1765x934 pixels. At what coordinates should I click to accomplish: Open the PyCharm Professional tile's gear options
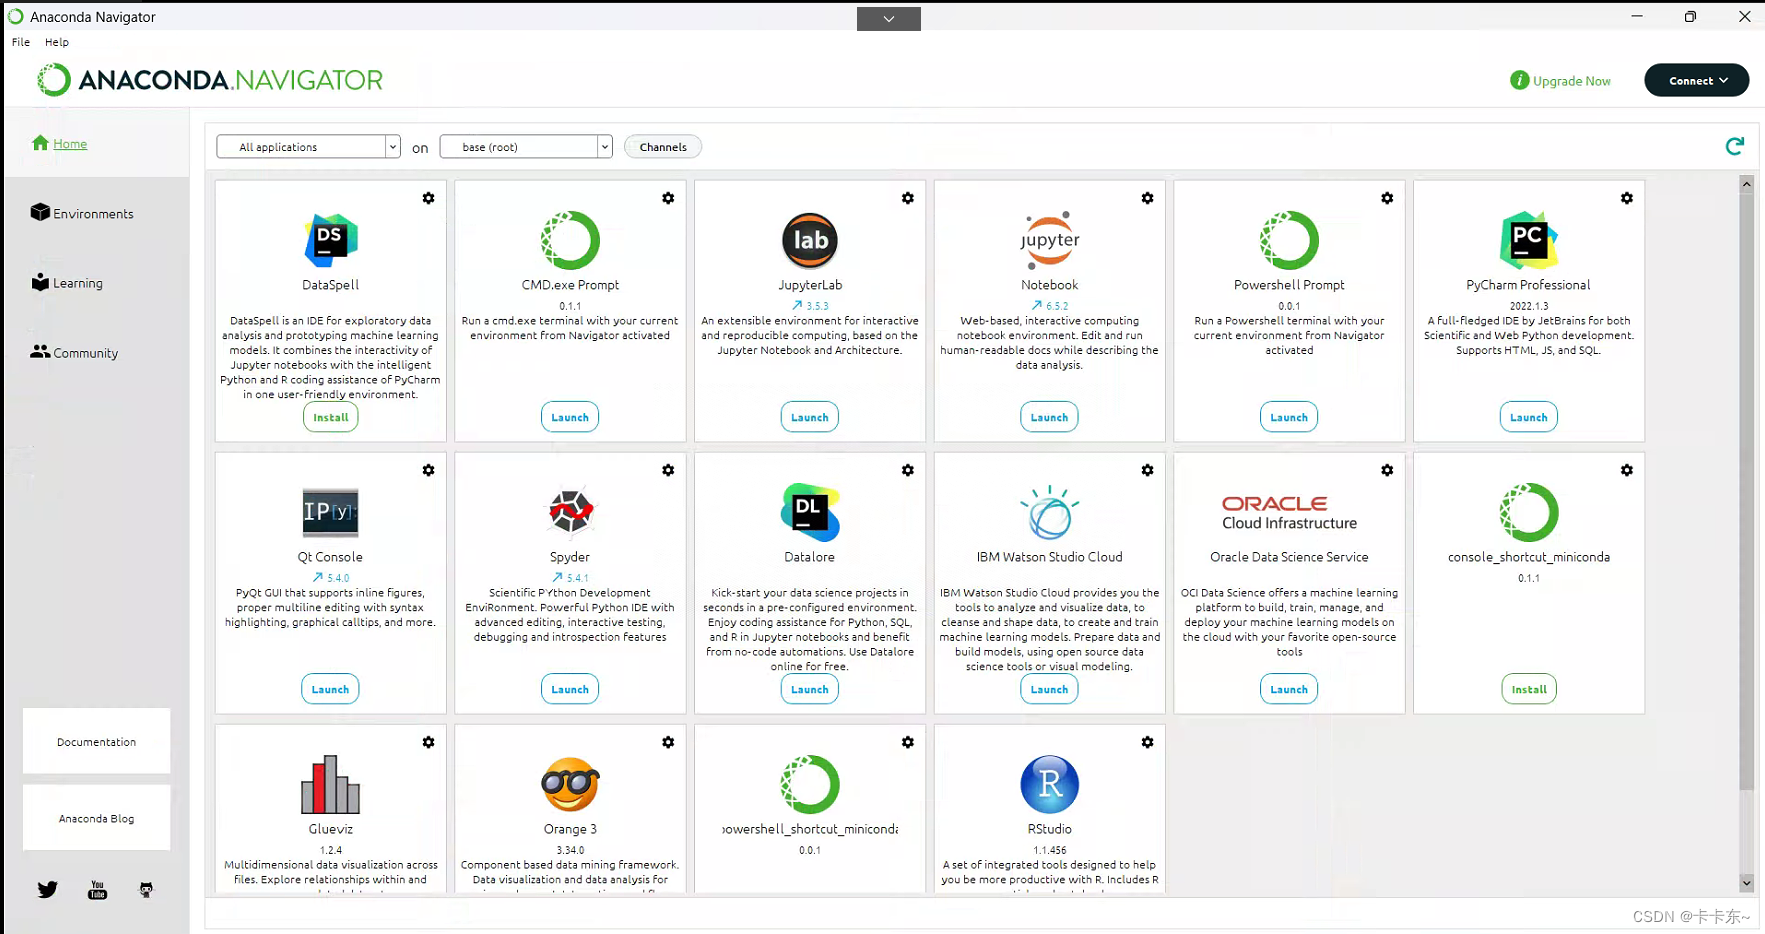click(1627, 198)
